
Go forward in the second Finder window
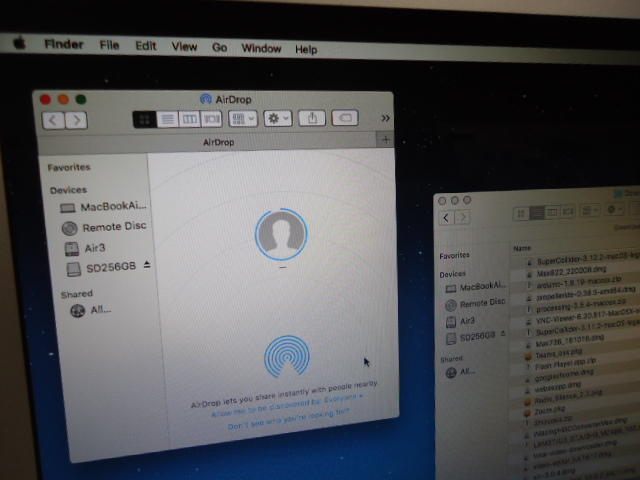click(x=462, y=217)
